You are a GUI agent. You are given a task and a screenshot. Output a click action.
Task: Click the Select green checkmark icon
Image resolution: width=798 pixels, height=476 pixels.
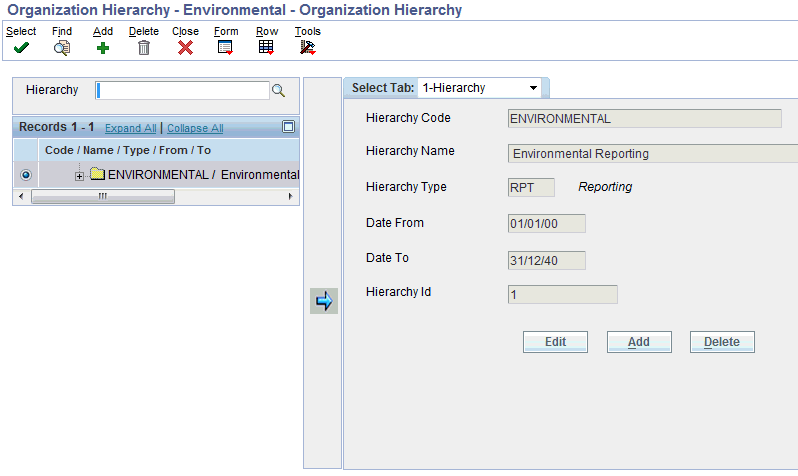[21, 47]
